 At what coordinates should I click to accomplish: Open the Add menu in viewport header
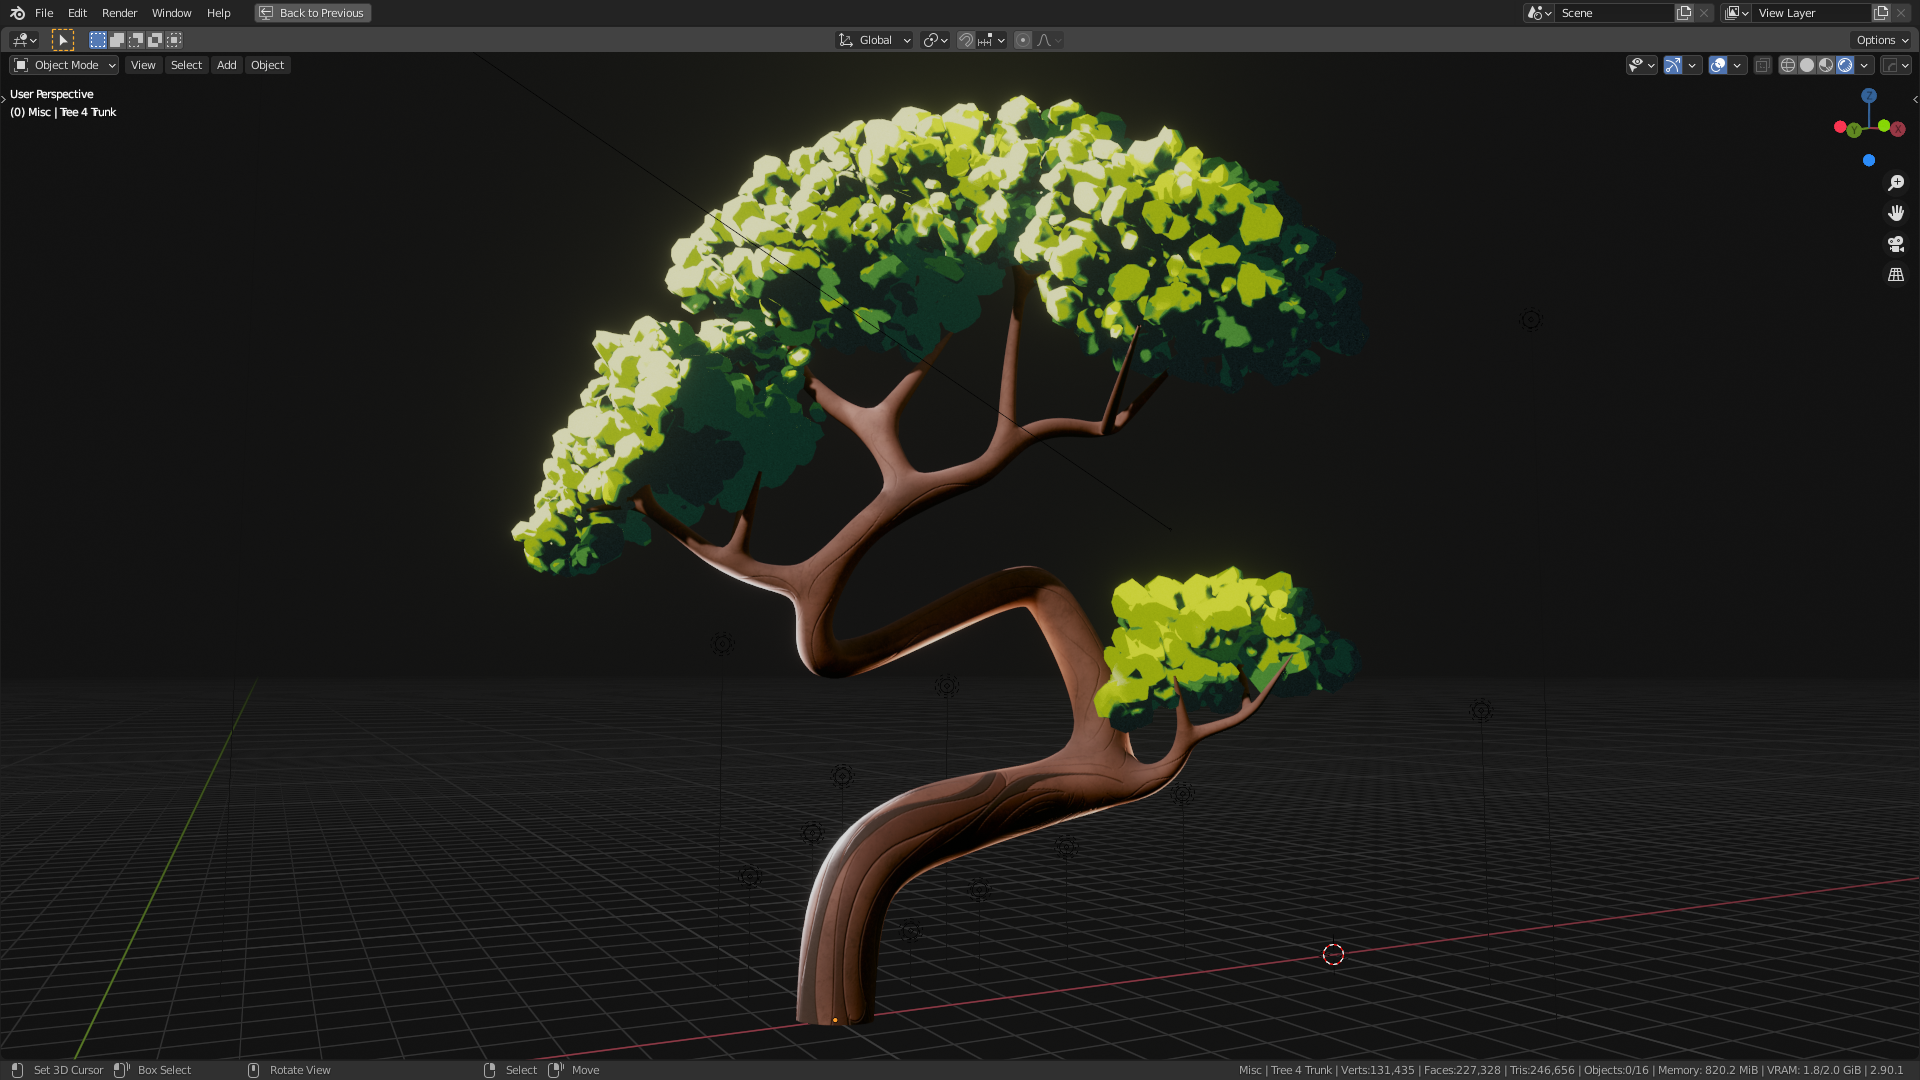(x=227, y=65)
